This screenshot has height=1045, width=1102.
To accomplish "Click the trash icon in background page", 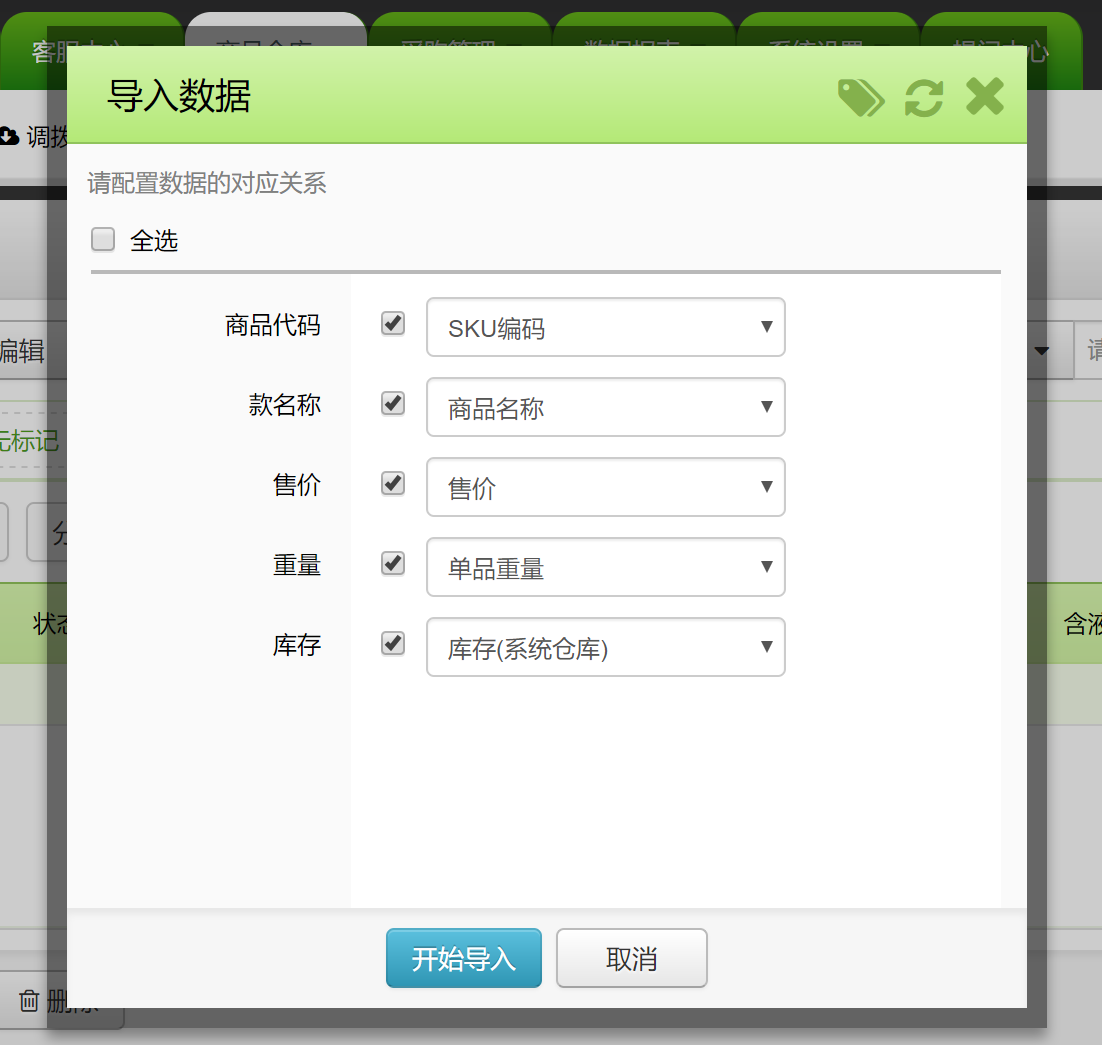I will coord(29,1001).
